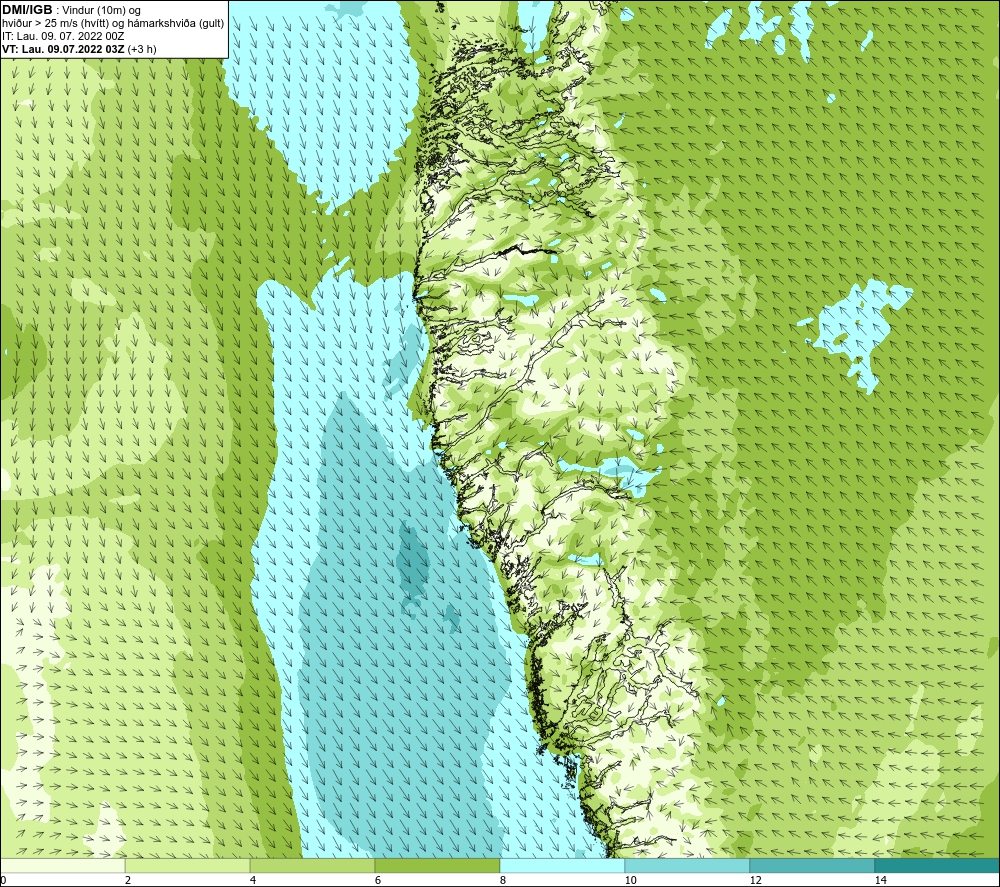Click the 'VT: Lau. 09.07.2022 03Z' valid time
1000x887 pixels.
pos(63,49)
